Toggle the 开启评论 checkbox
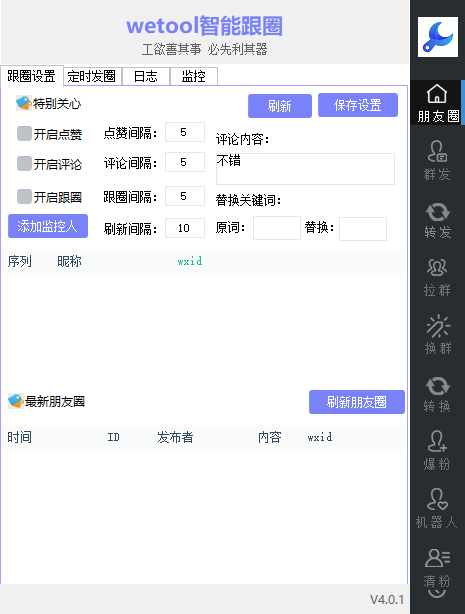The width and height of the screenshot is (465, 614). [x=24, y=164]
